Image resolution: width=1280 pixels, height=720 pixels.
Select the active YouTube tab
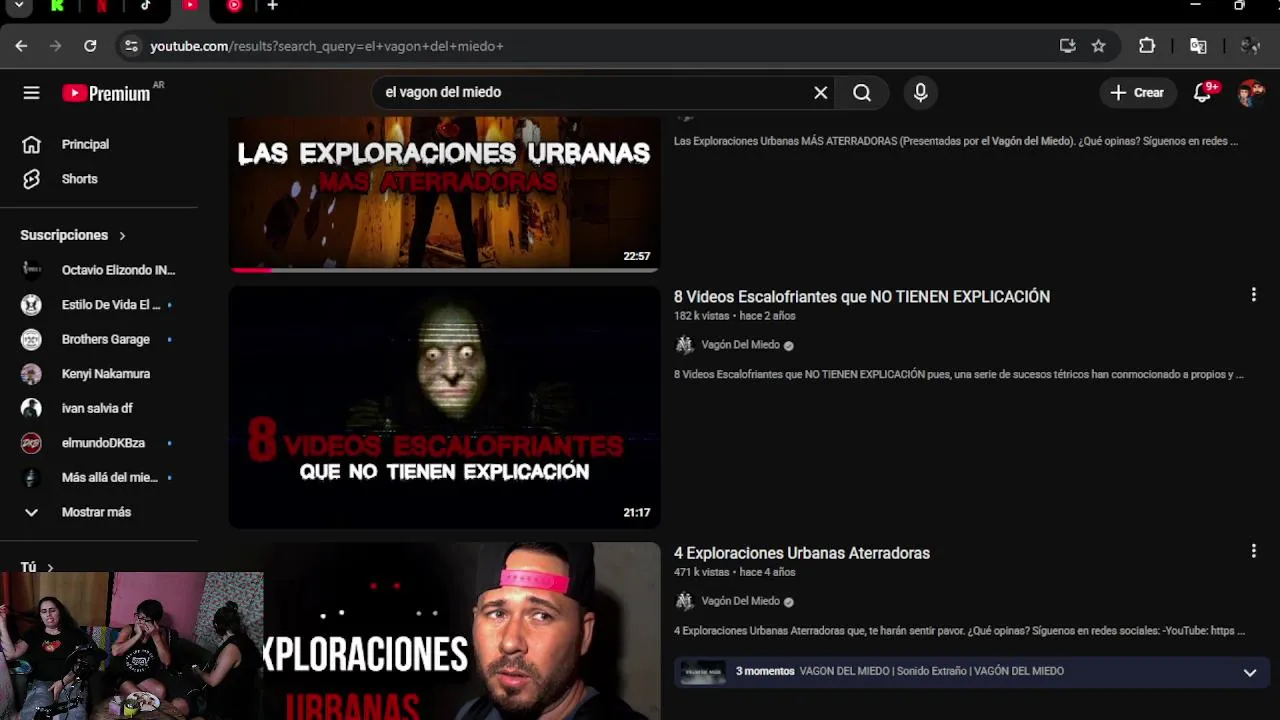190,6
